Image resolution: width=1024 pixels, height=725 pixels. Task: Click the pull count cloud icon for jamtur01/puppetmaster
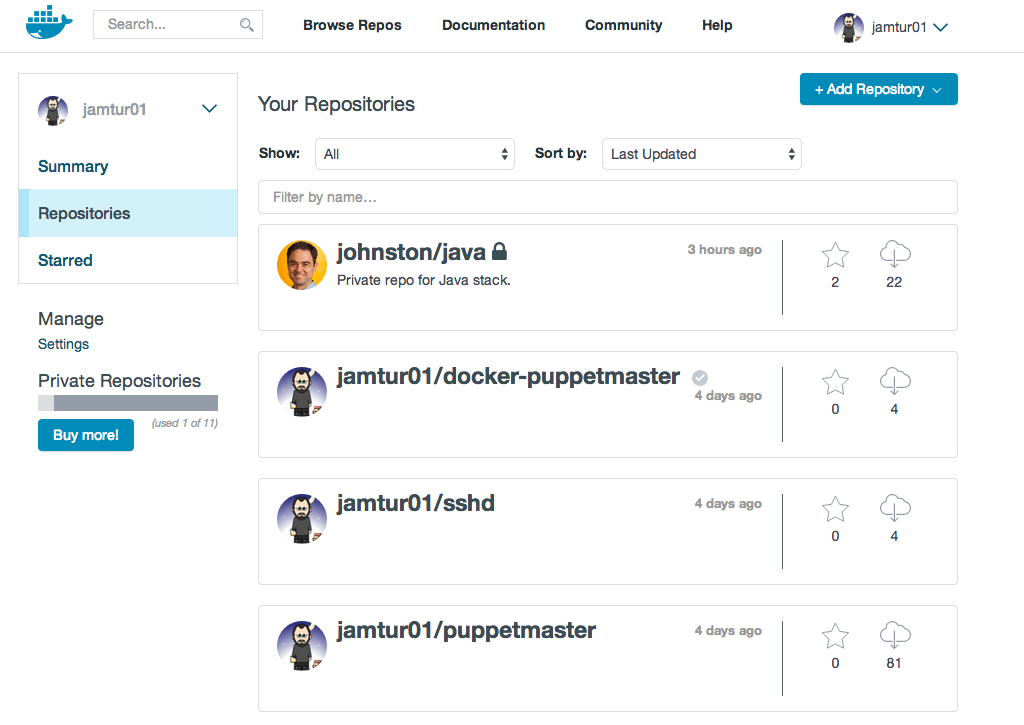pos(895,634)
